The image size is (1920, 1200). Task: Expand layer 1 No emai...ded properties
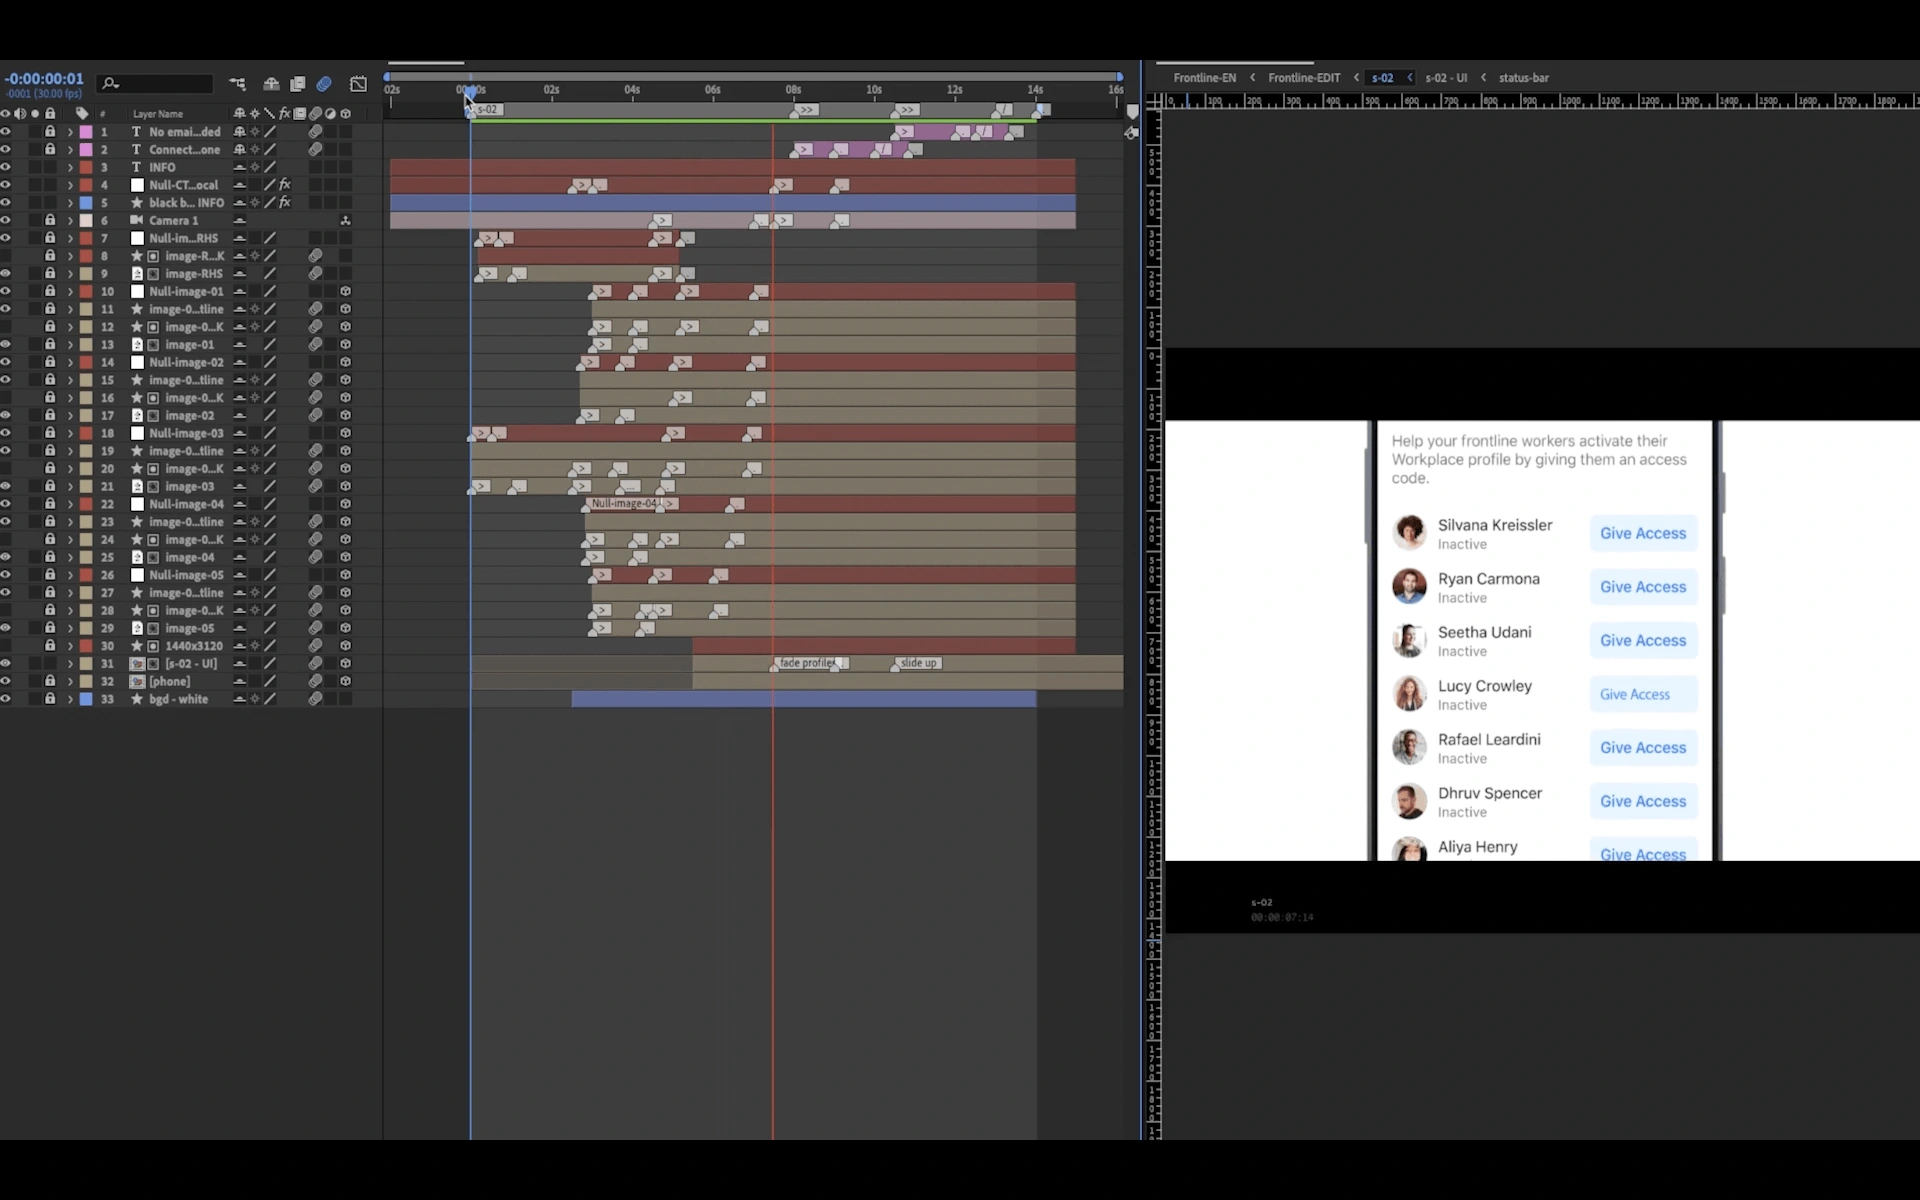pos(70,132)
